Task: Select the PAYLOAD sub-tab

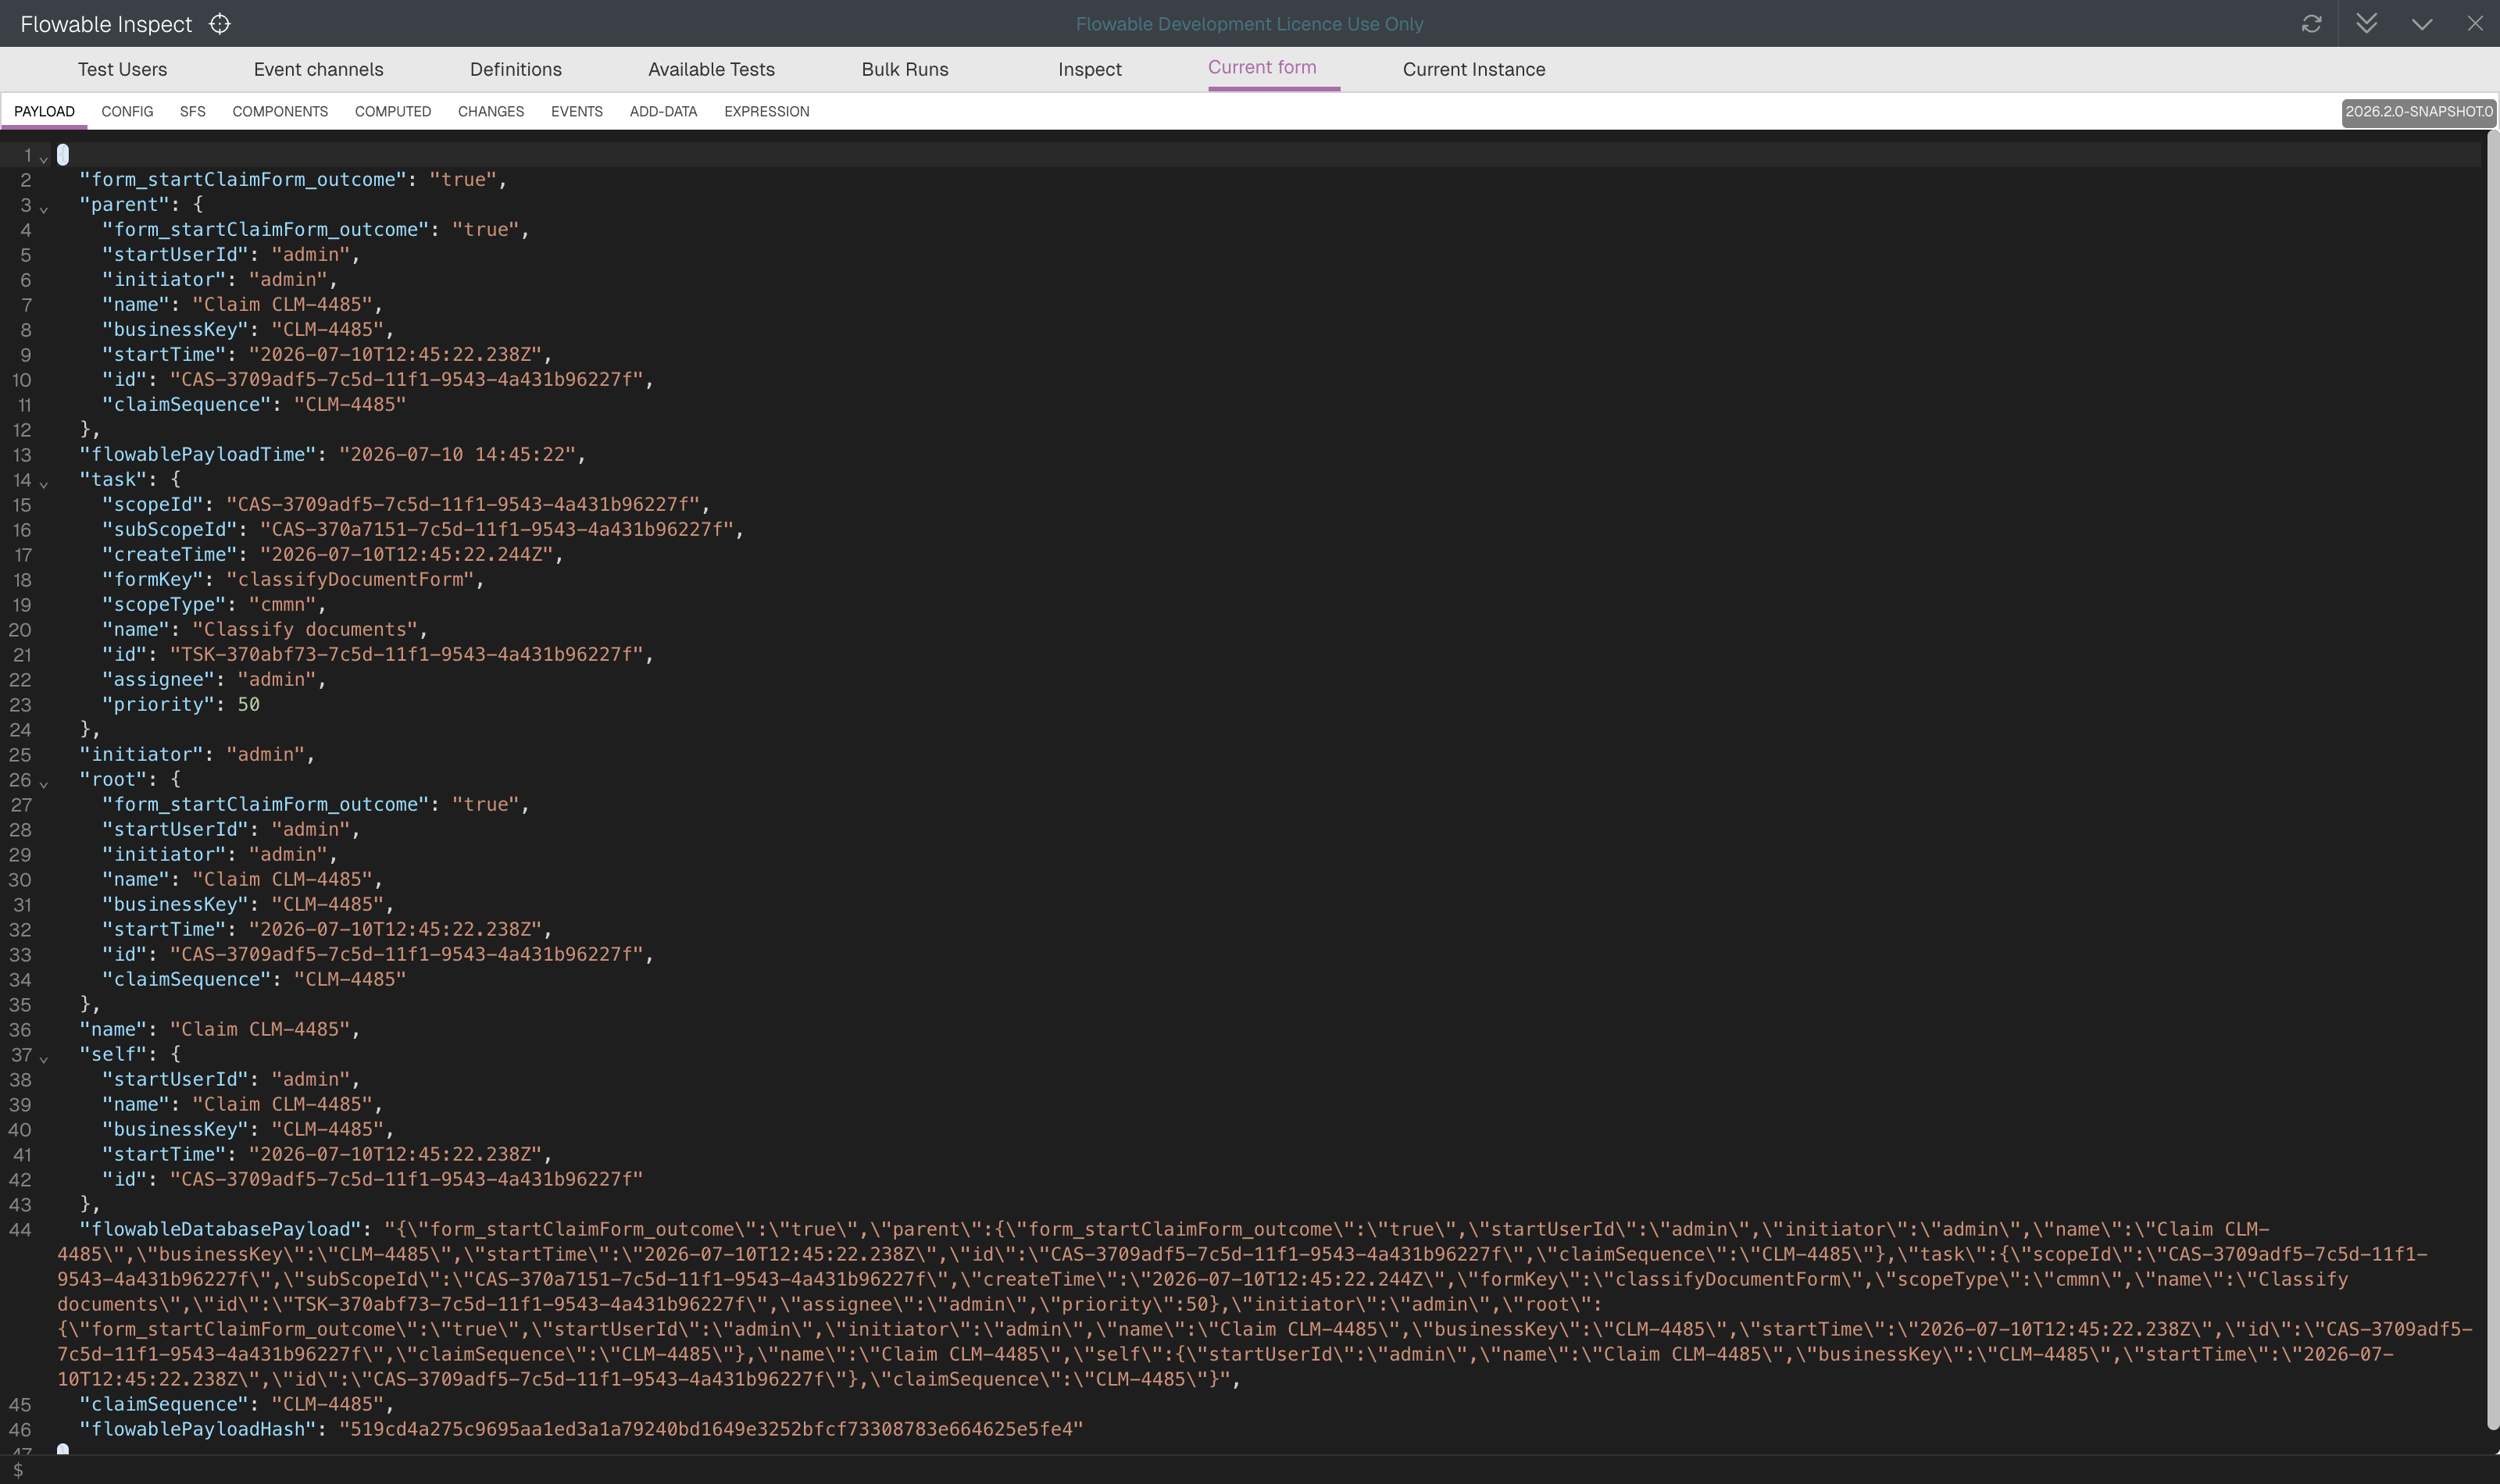Action: point(44,111)
